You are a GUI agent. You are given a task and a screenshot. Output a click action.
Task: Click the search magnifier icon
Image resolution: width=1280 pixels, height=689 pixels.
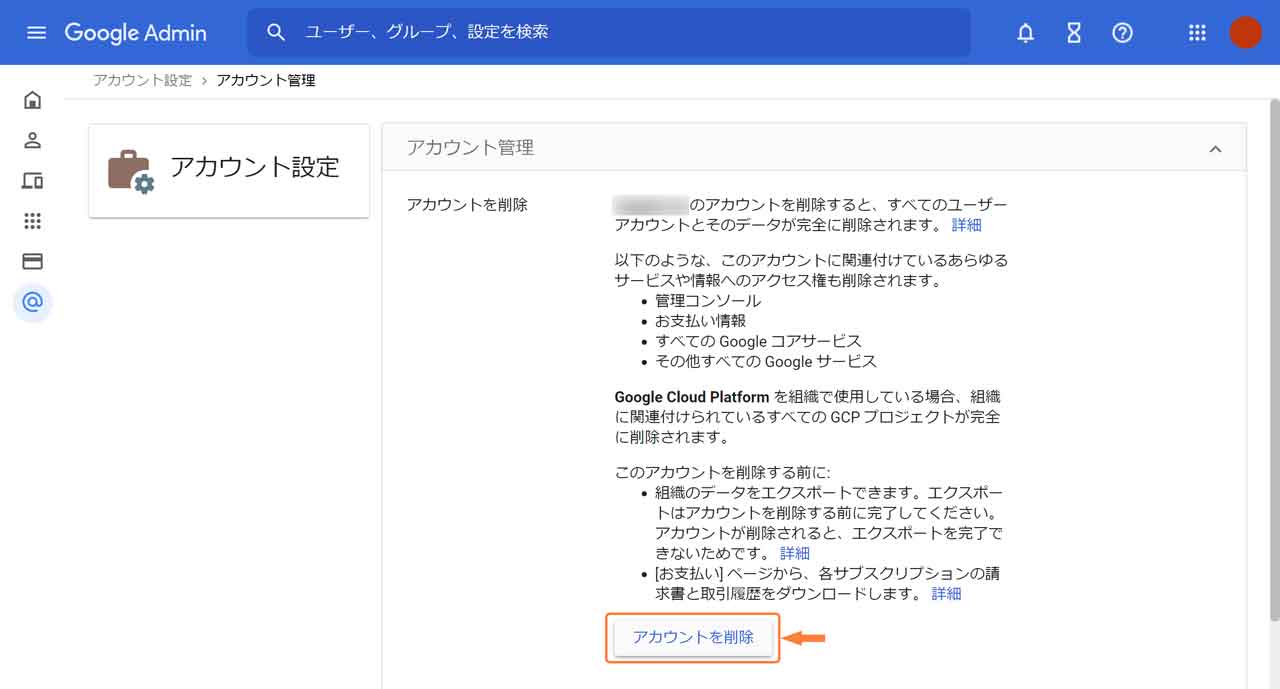(276, 32)
